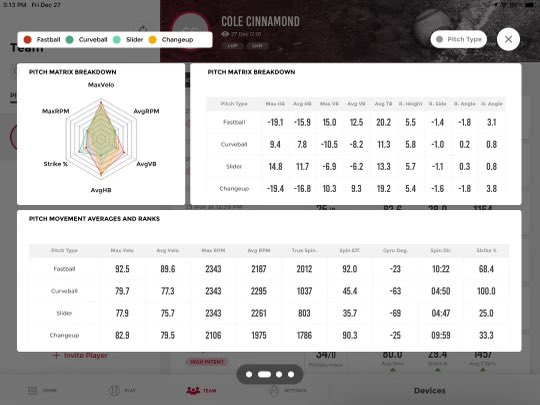Click the R. Height column header
540x405 pixels.
(x=411, y=104)
